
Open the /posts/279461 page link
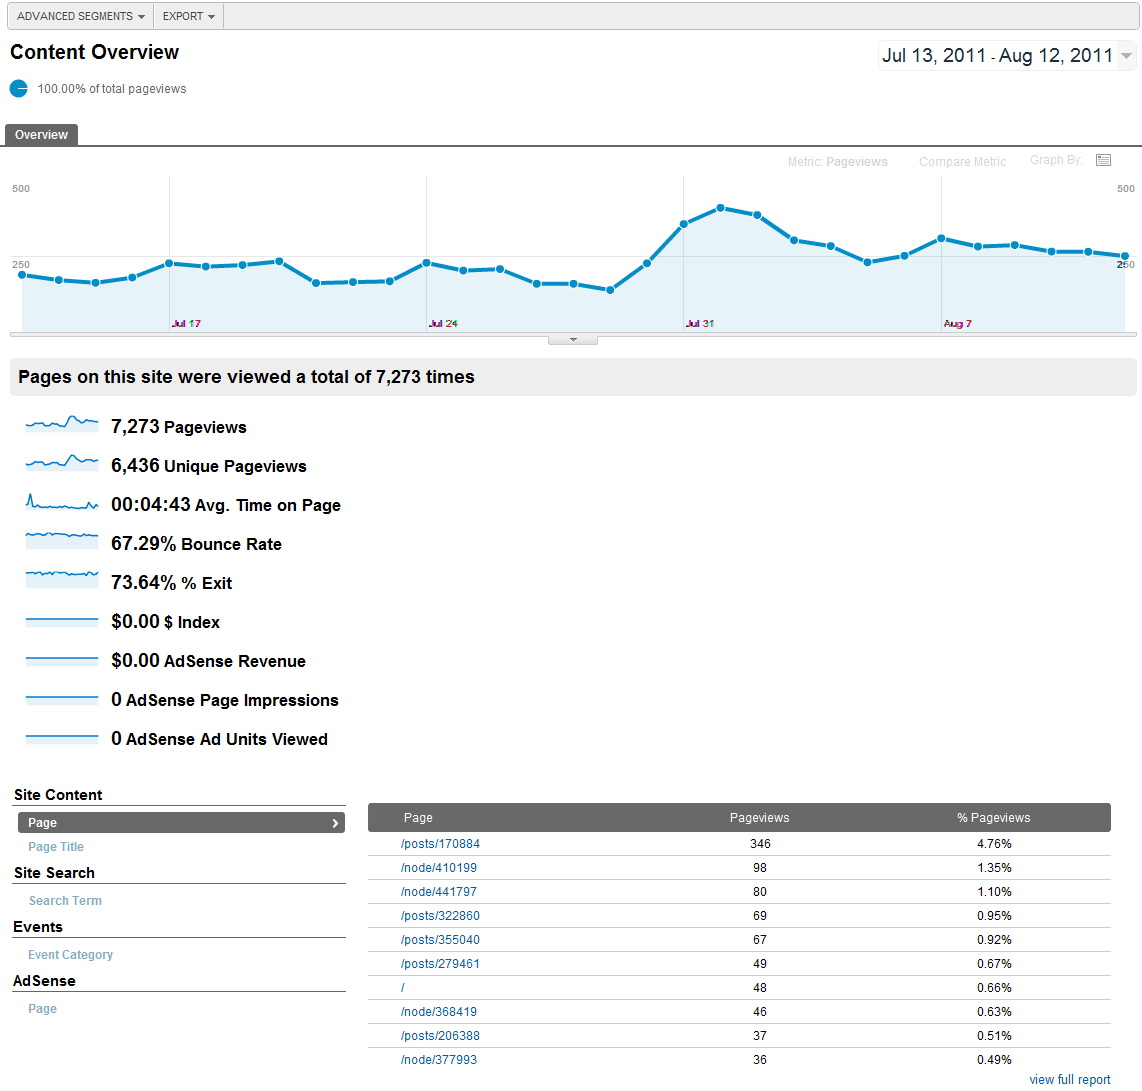pyautogui.click(x=440, y=964)
